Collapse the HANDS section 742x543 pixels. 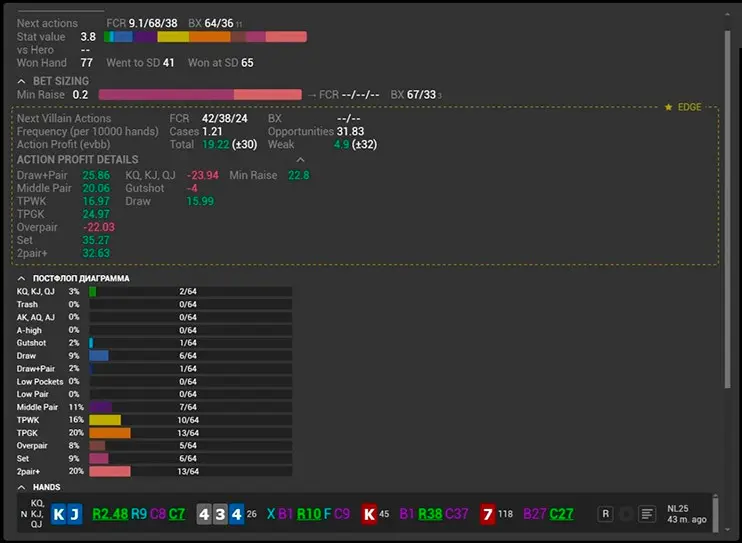coord(23,487)
